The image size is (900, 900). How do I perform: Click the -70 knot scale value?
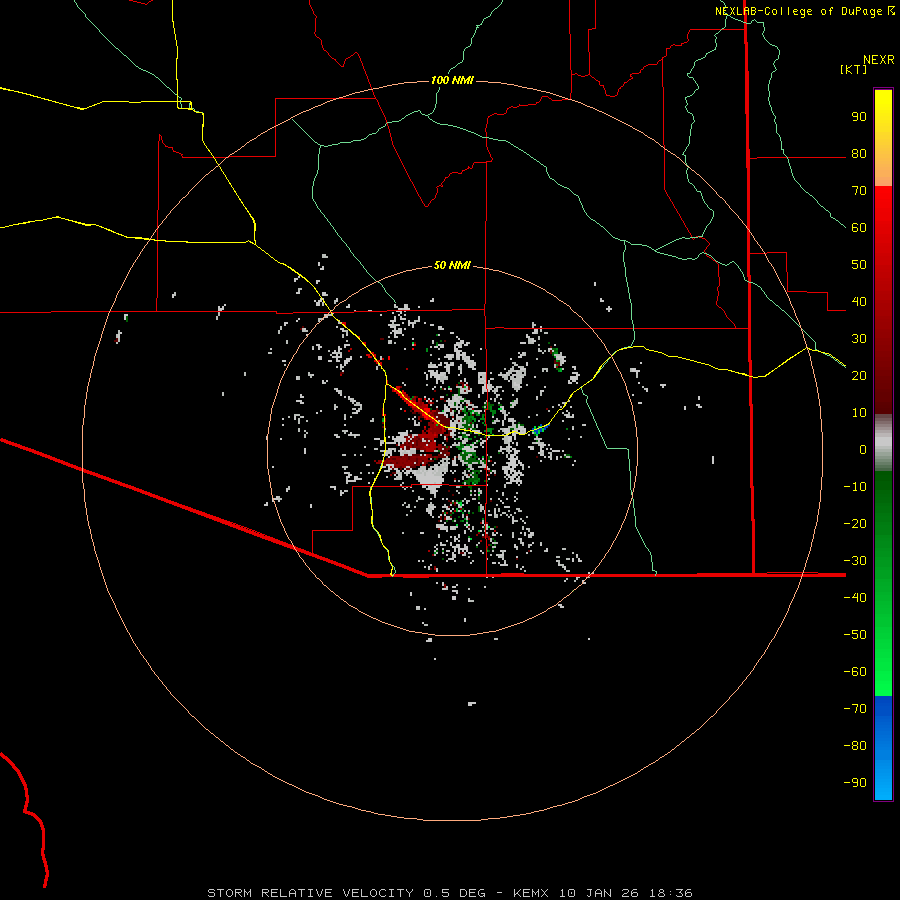pyautogui.click(x=855, y=708)
